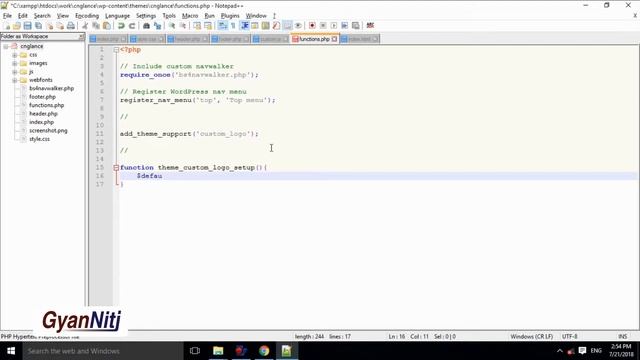Open header.php in the workspace tree
640x360 pixels.
click(43, 114)
